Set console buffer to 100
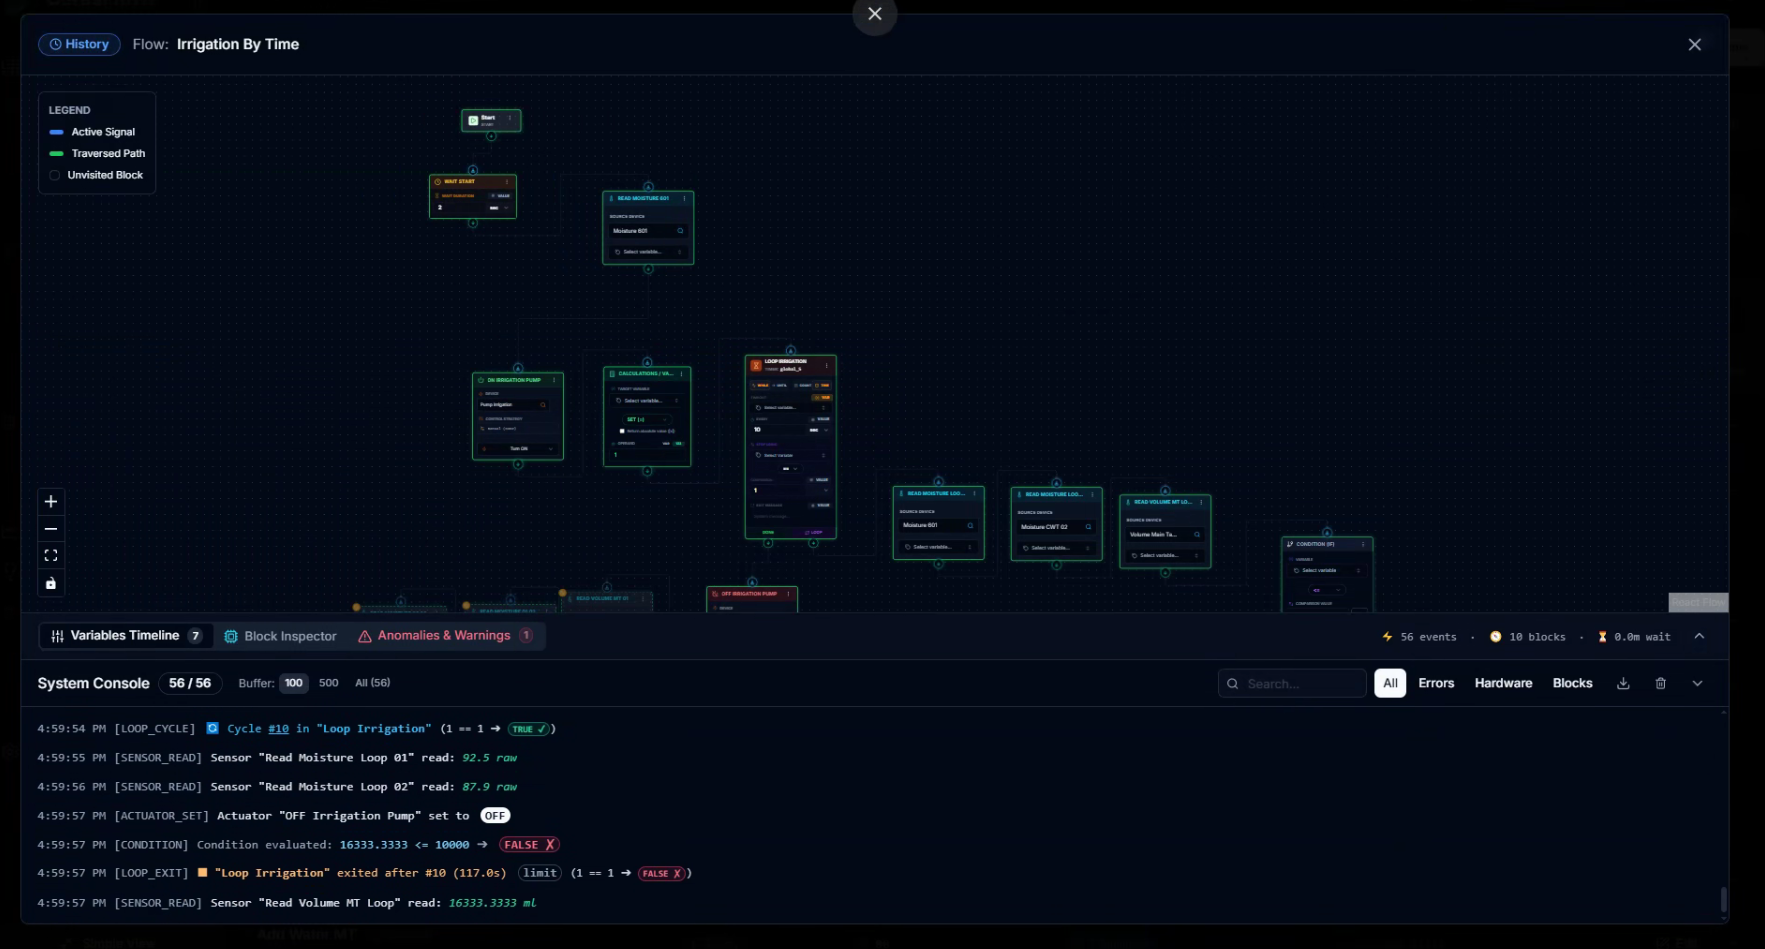 293,683
